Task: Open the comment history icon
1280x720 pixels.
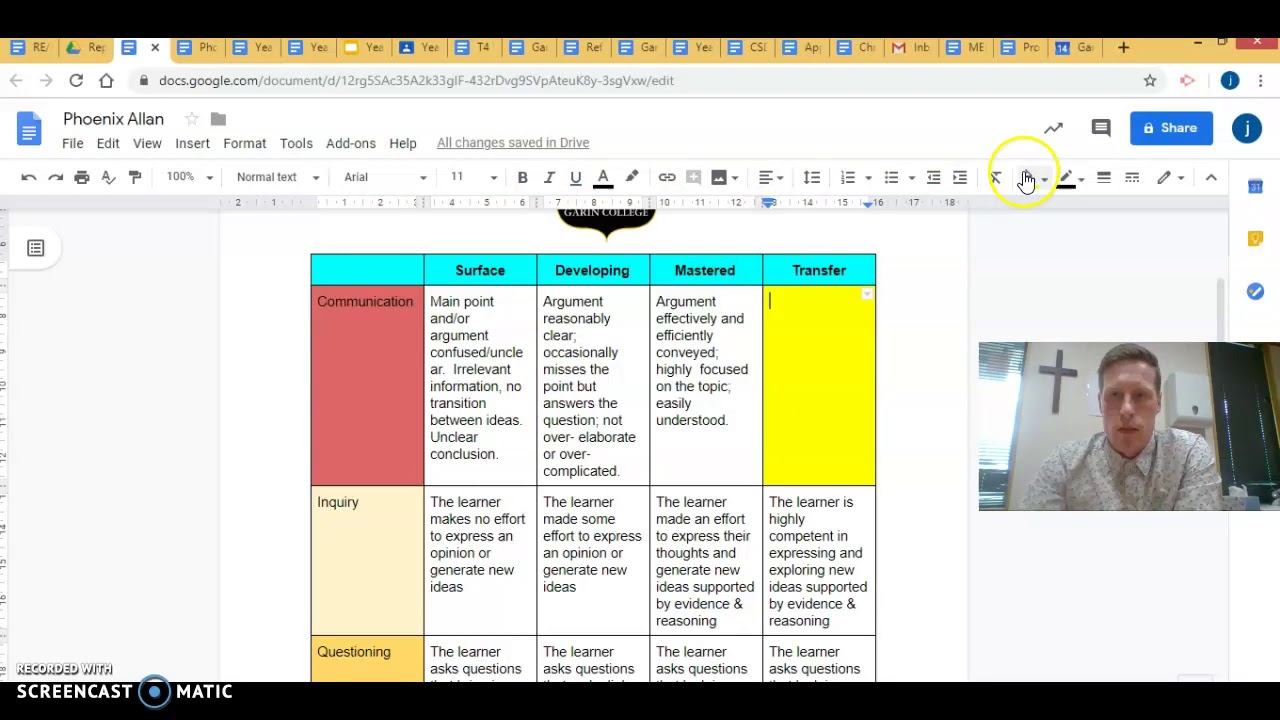Action: point(1101,128)
